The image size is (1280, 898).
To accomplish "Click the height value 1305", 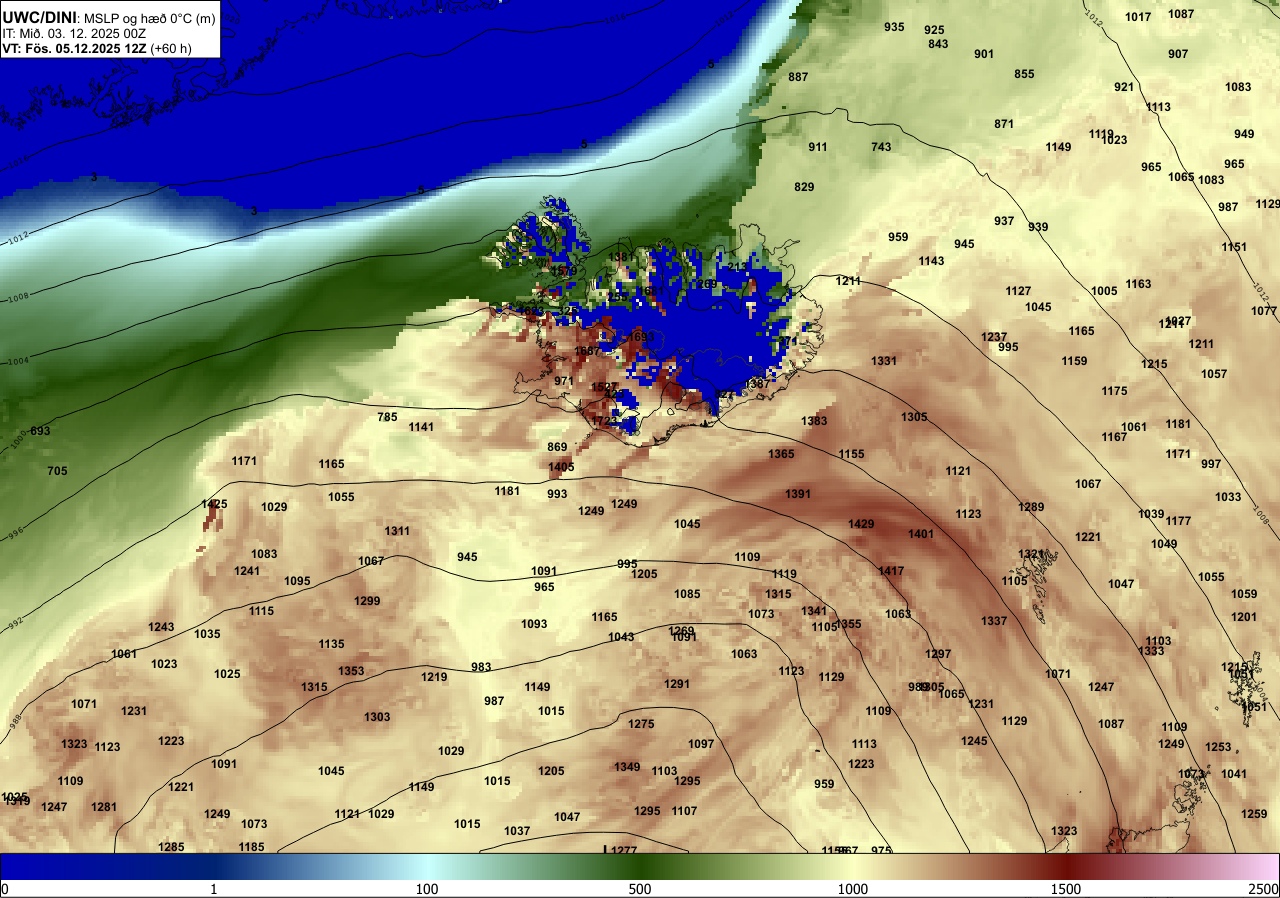I will [914, 417].
